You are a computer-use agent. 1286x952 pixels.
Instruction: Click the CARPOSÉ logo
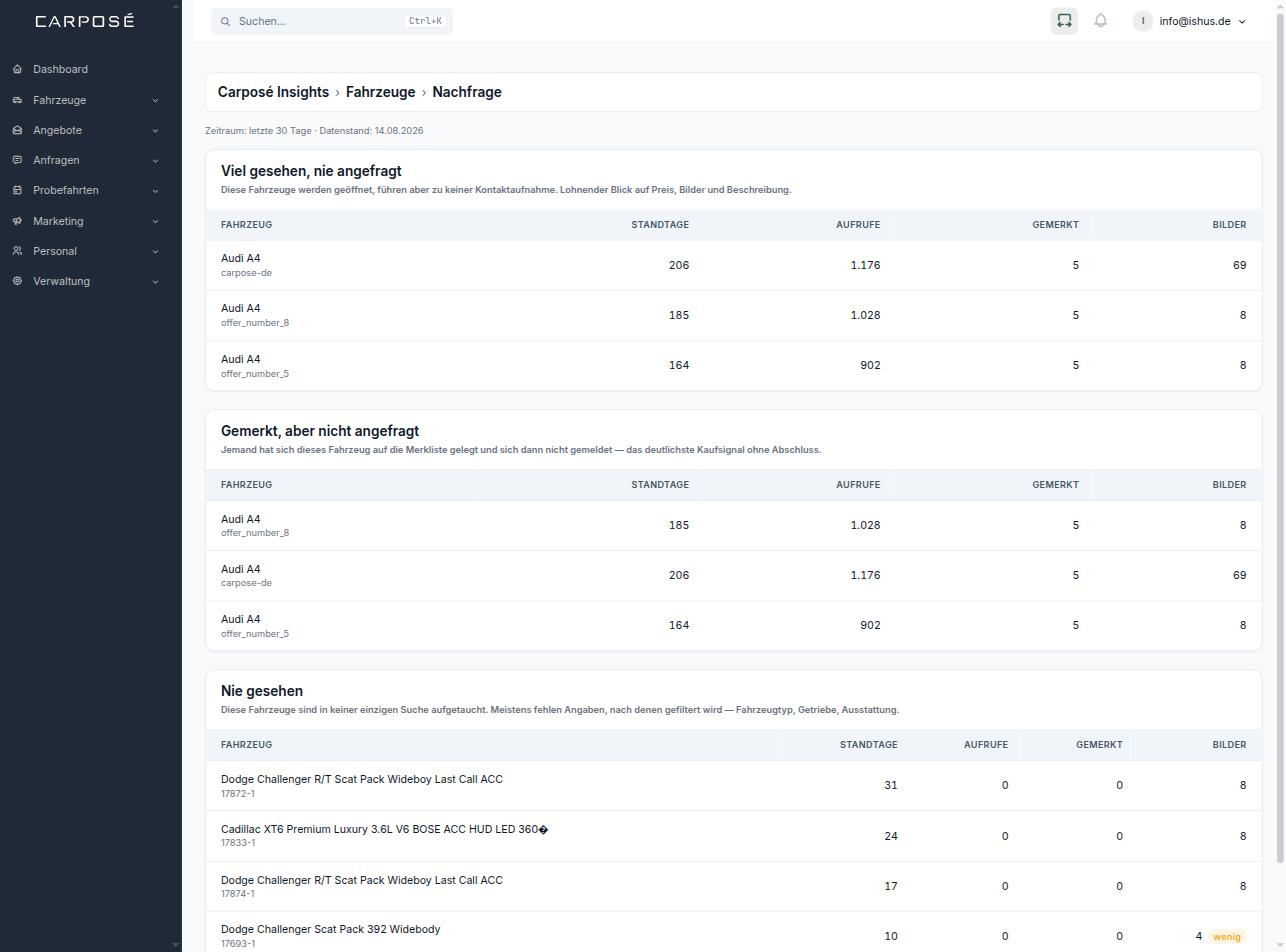[85, 21]
